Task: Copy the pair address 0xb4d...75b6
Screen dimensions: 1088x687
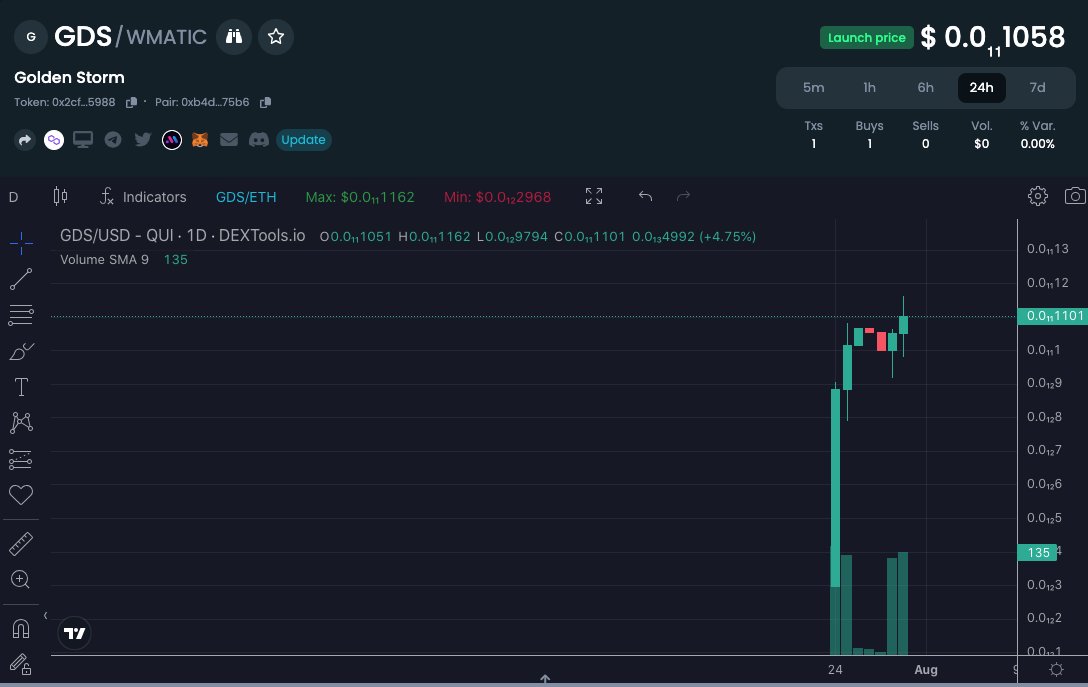Action: coord(265,103)
